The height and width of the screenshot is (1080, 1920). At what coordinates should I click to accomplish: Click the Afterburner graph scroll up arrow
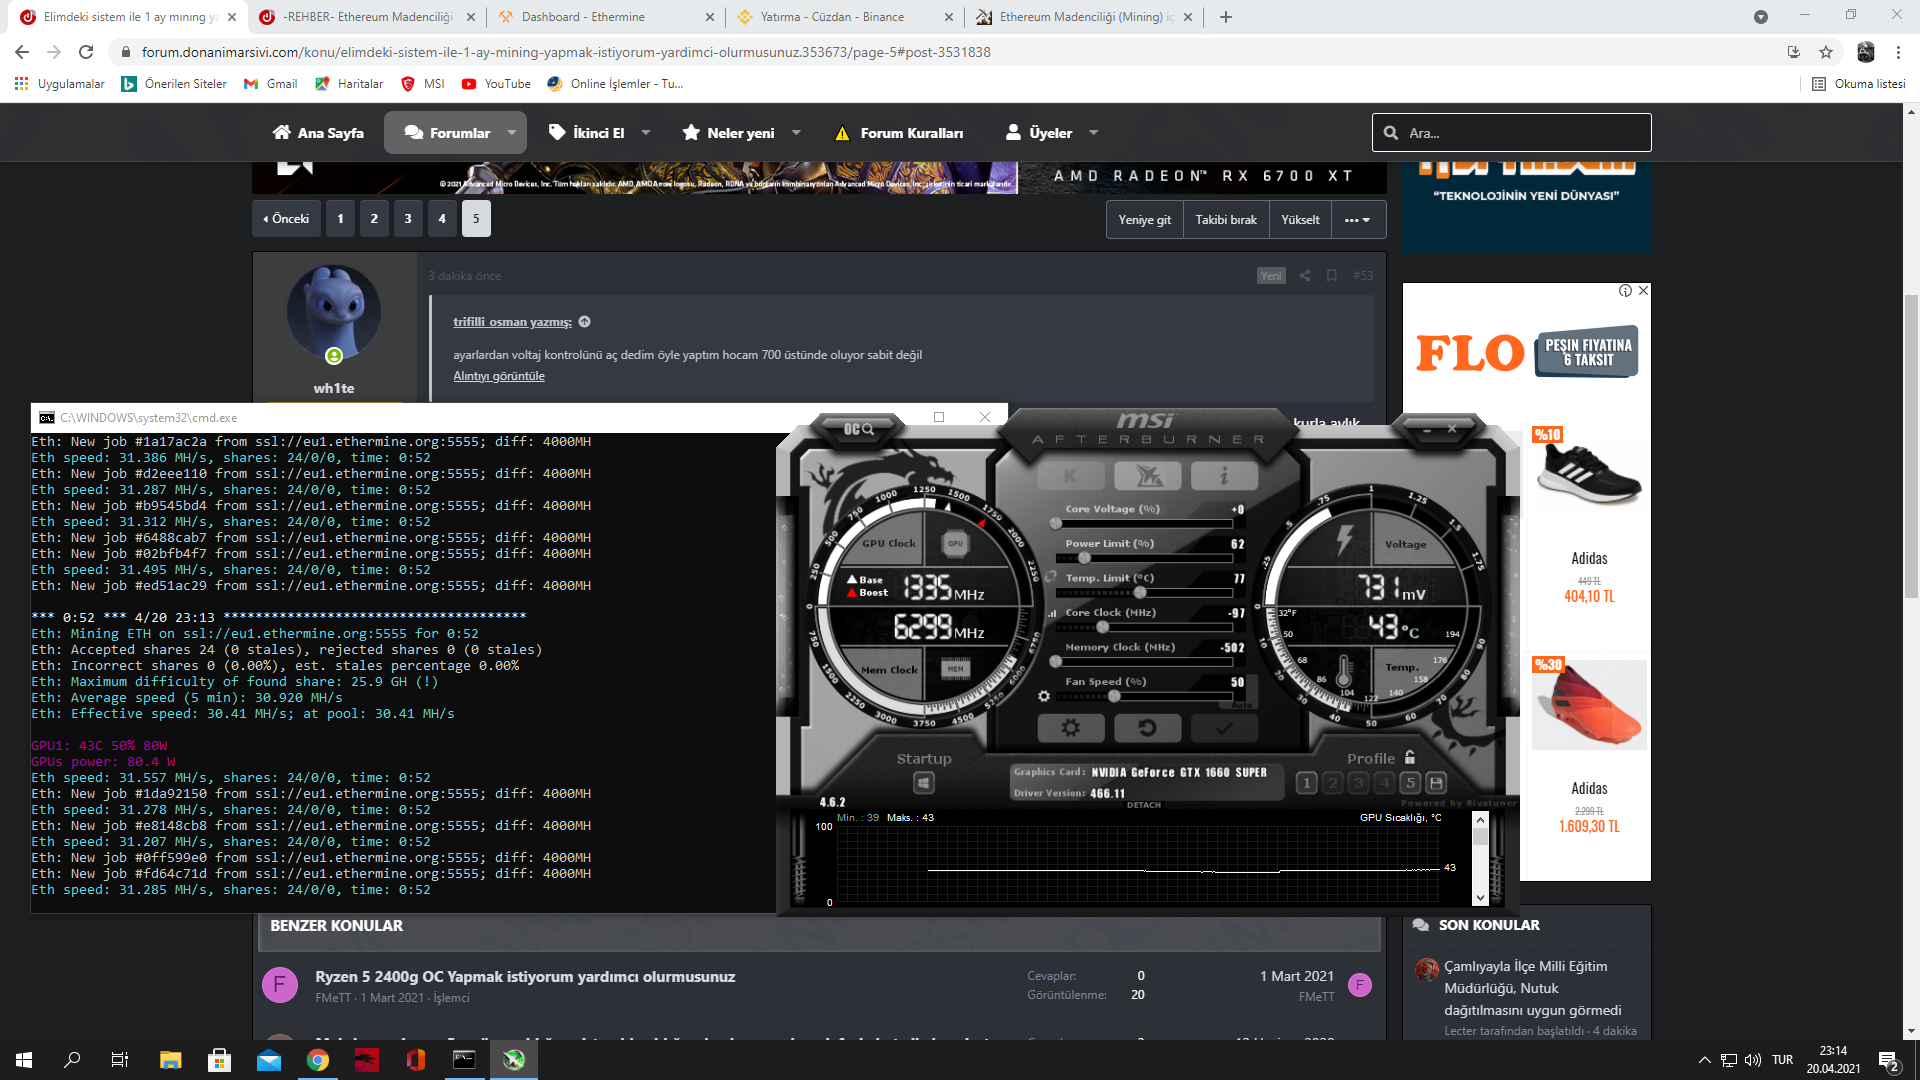pyautogui.click(x=1480, y=820)
